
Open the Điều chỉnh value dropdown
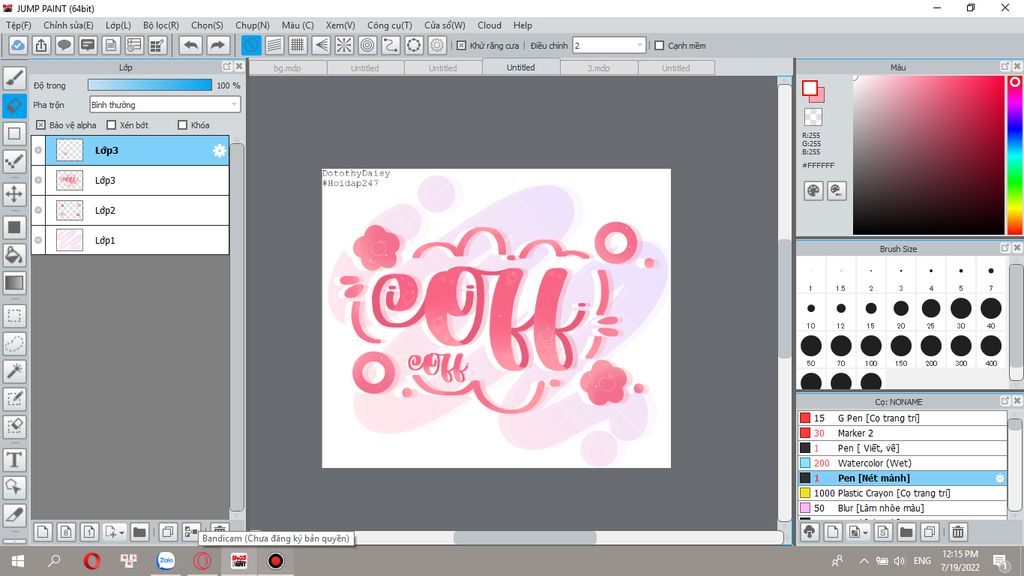coord(609,46)
